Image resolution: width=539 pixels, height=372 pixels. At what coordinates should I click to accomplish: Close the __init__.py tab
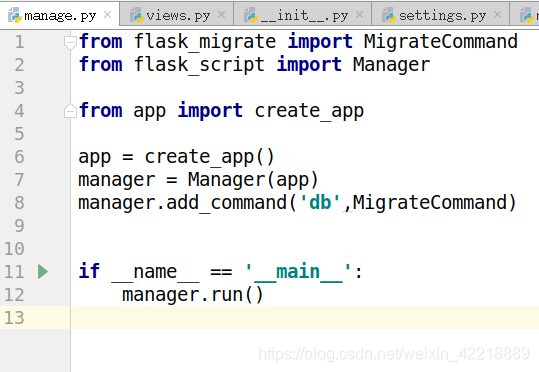359,15
